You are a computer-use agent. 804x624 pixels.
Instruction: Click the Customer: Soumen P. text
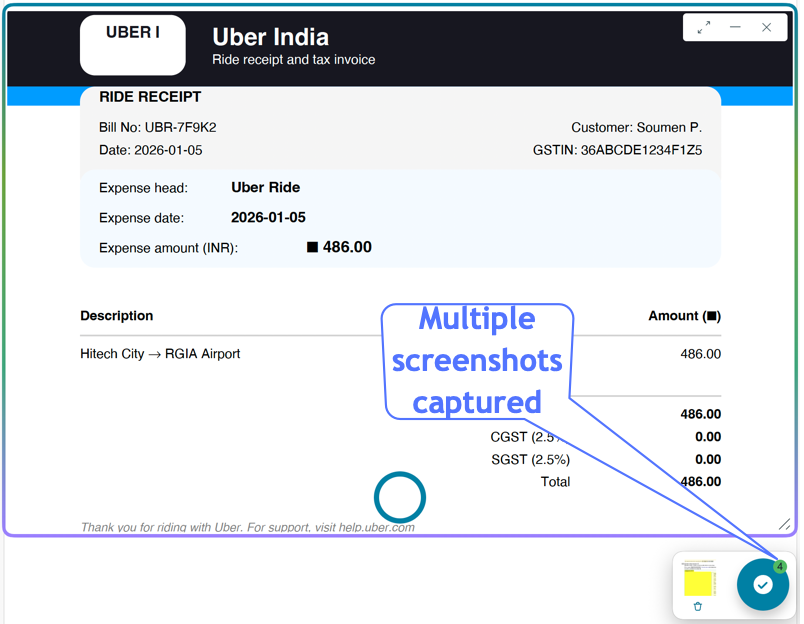tap(636, 127)
